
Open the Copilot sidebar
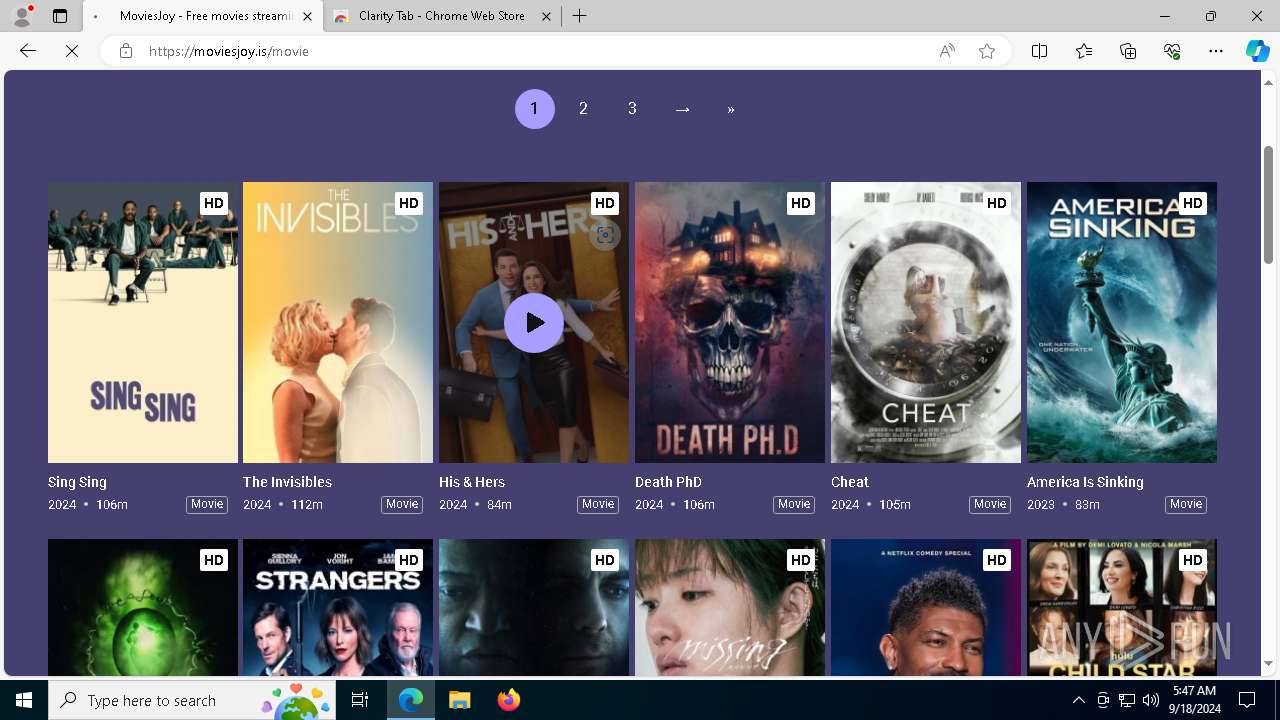[x=1257, y=51]
